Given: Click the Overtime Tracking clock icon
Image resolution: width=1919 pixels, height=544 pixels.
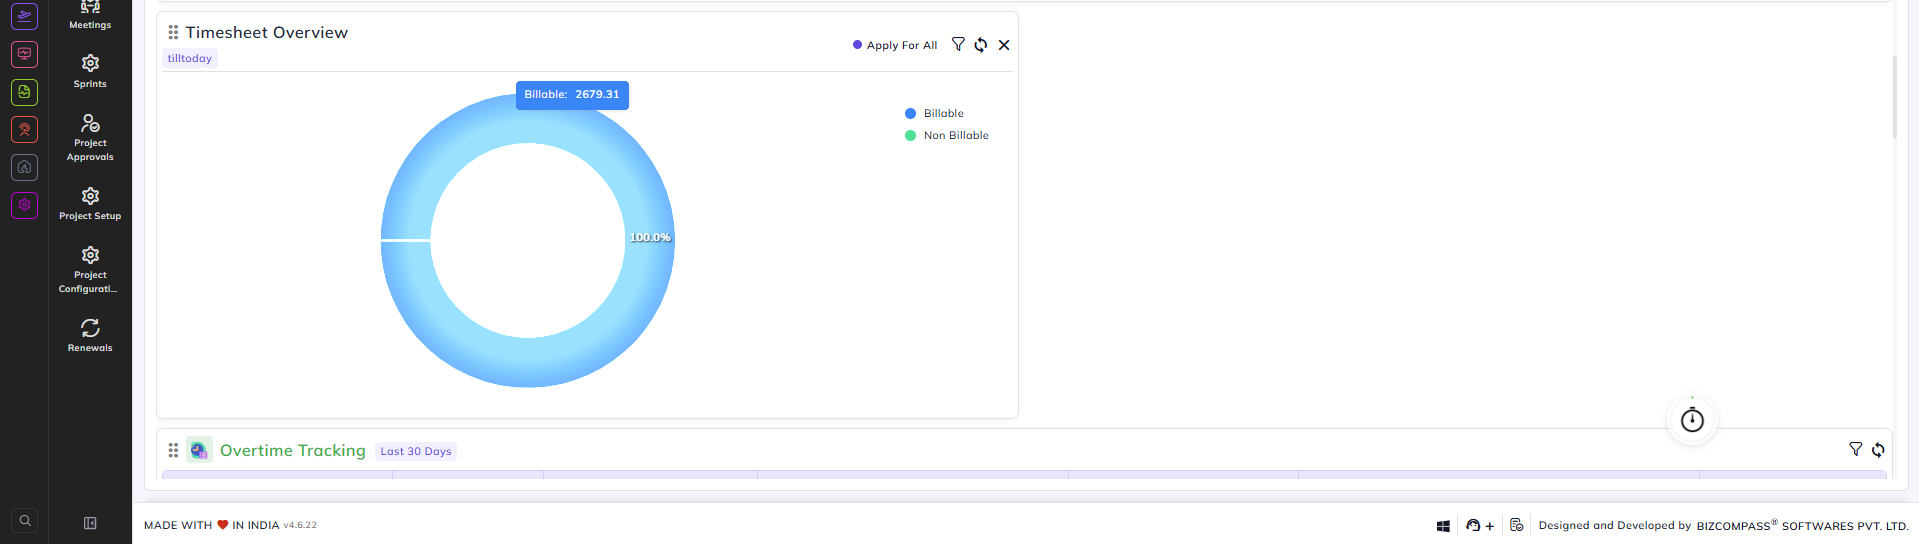Looking at the screenshot, I should [199, 450].
